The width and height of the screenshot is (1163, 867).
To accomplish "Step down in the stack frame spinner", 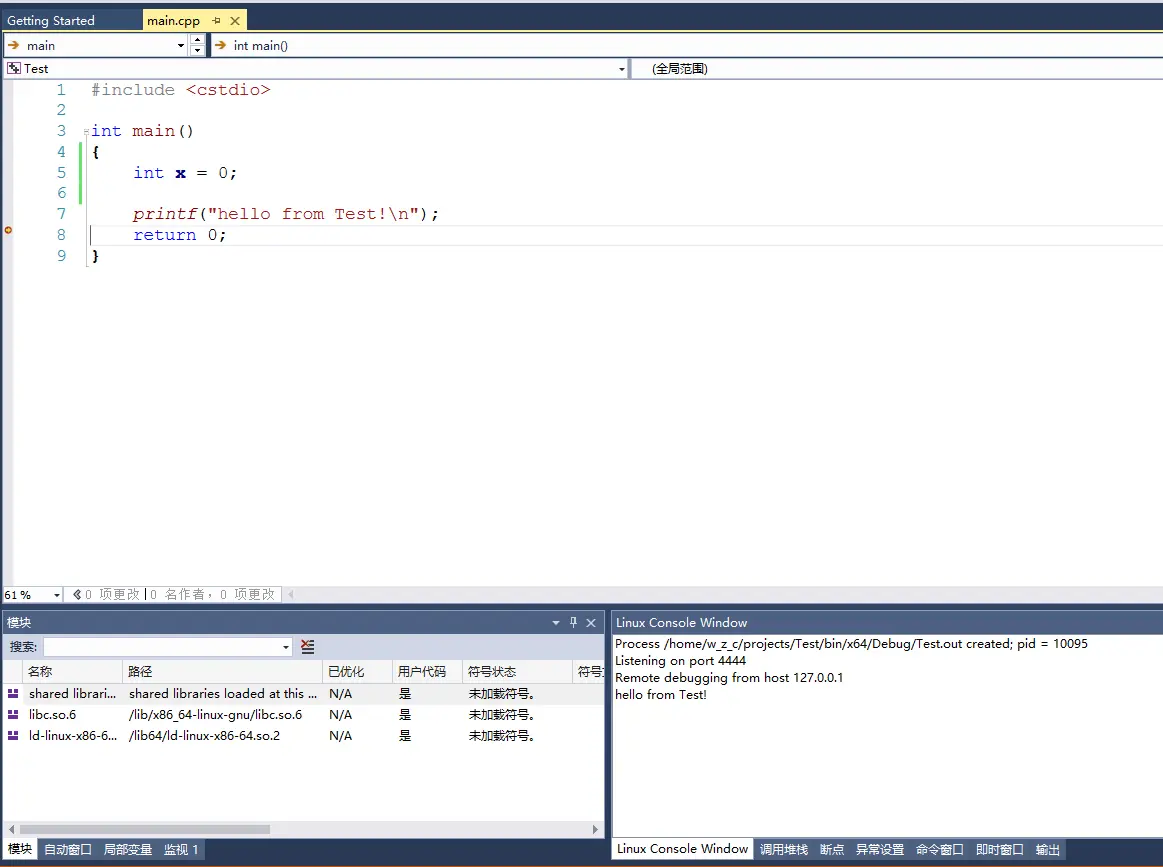I will click(x=197, y=51).
